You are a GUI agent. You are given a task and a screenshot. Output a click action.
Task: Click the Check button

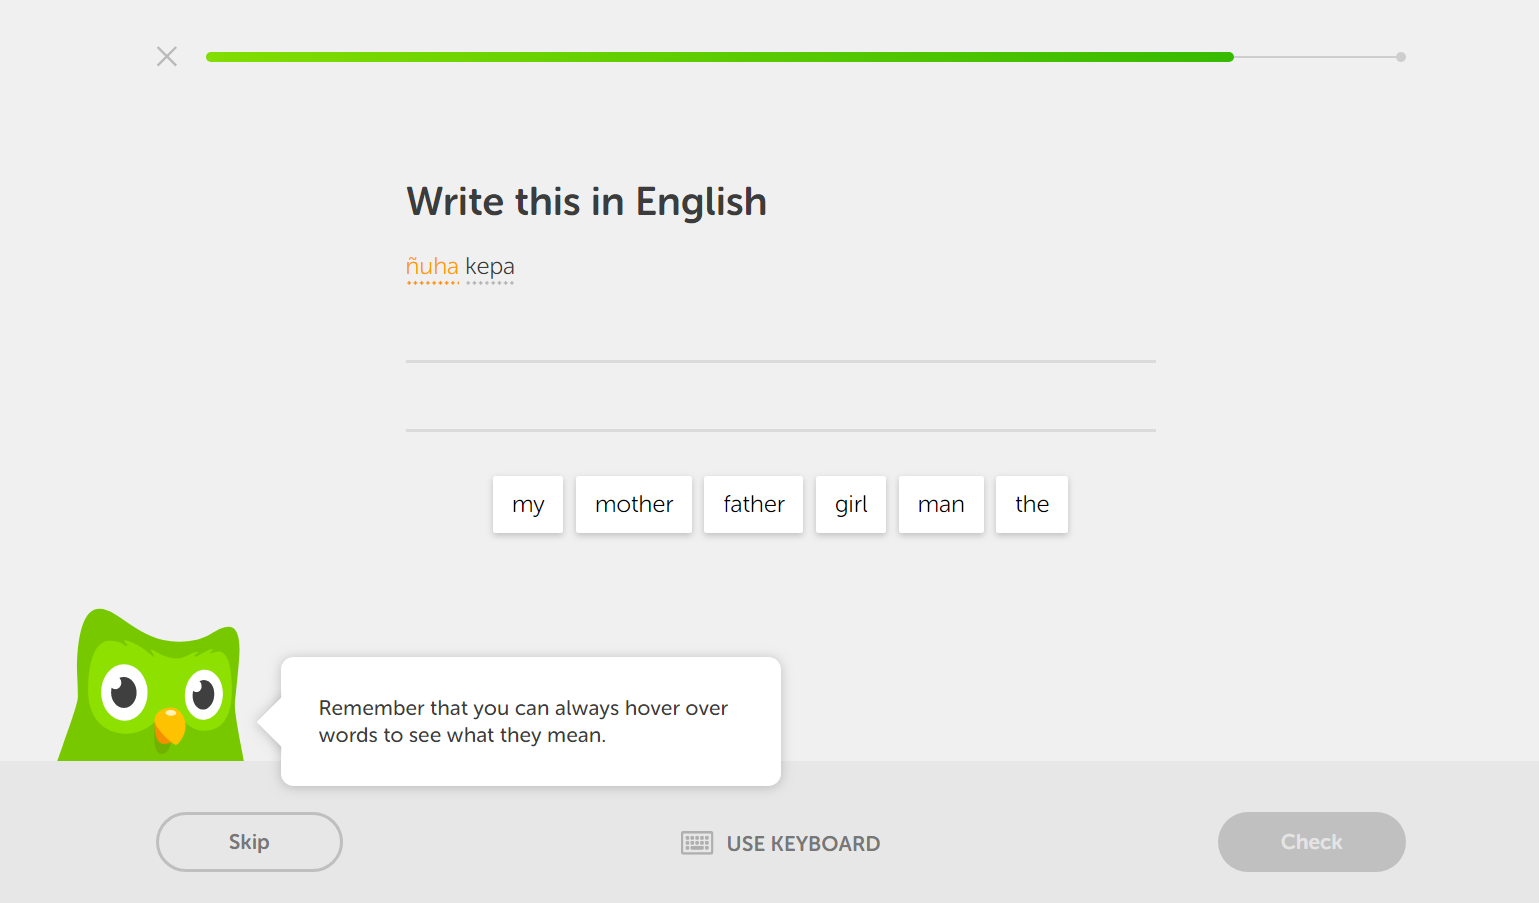coord(1312,842)
